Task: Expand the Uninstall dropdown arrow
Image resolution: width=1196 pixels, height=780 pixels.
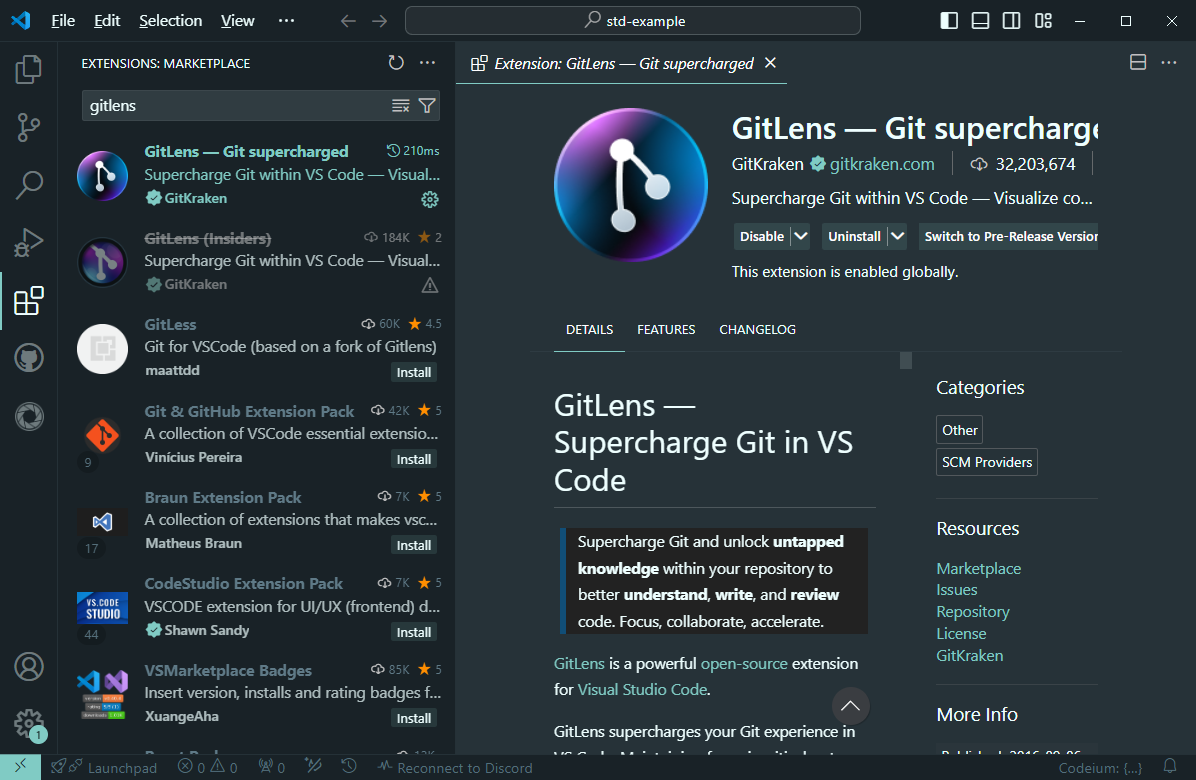Action: click(x=897, y=236)
